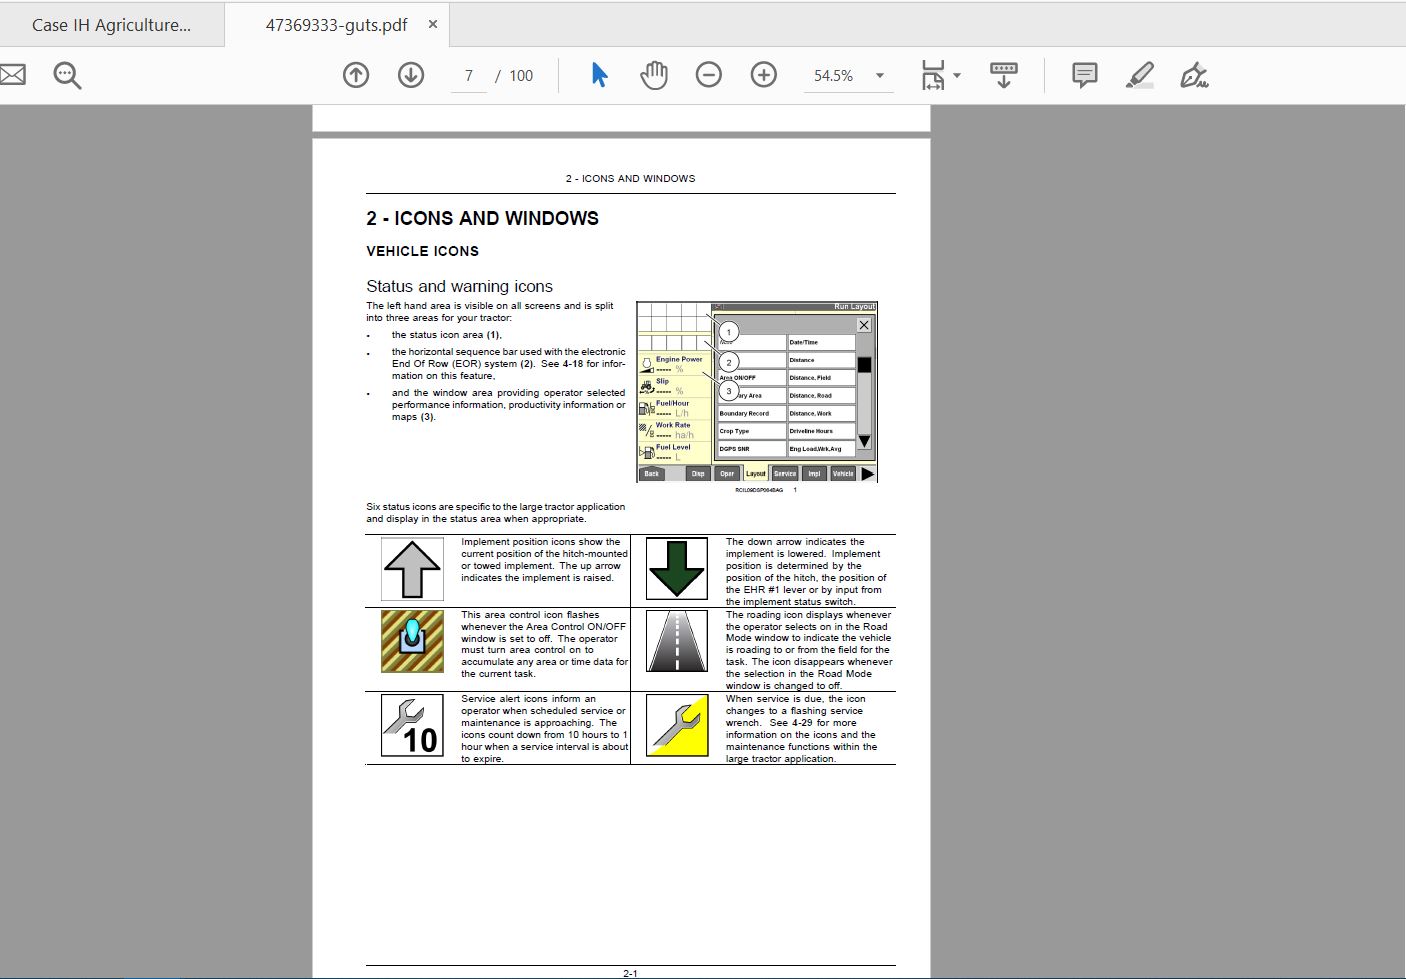Viewport: 1406px width, 979px height.
Task: Click the Run Layout screenshot figure
Action: click(x=757, y=392)
